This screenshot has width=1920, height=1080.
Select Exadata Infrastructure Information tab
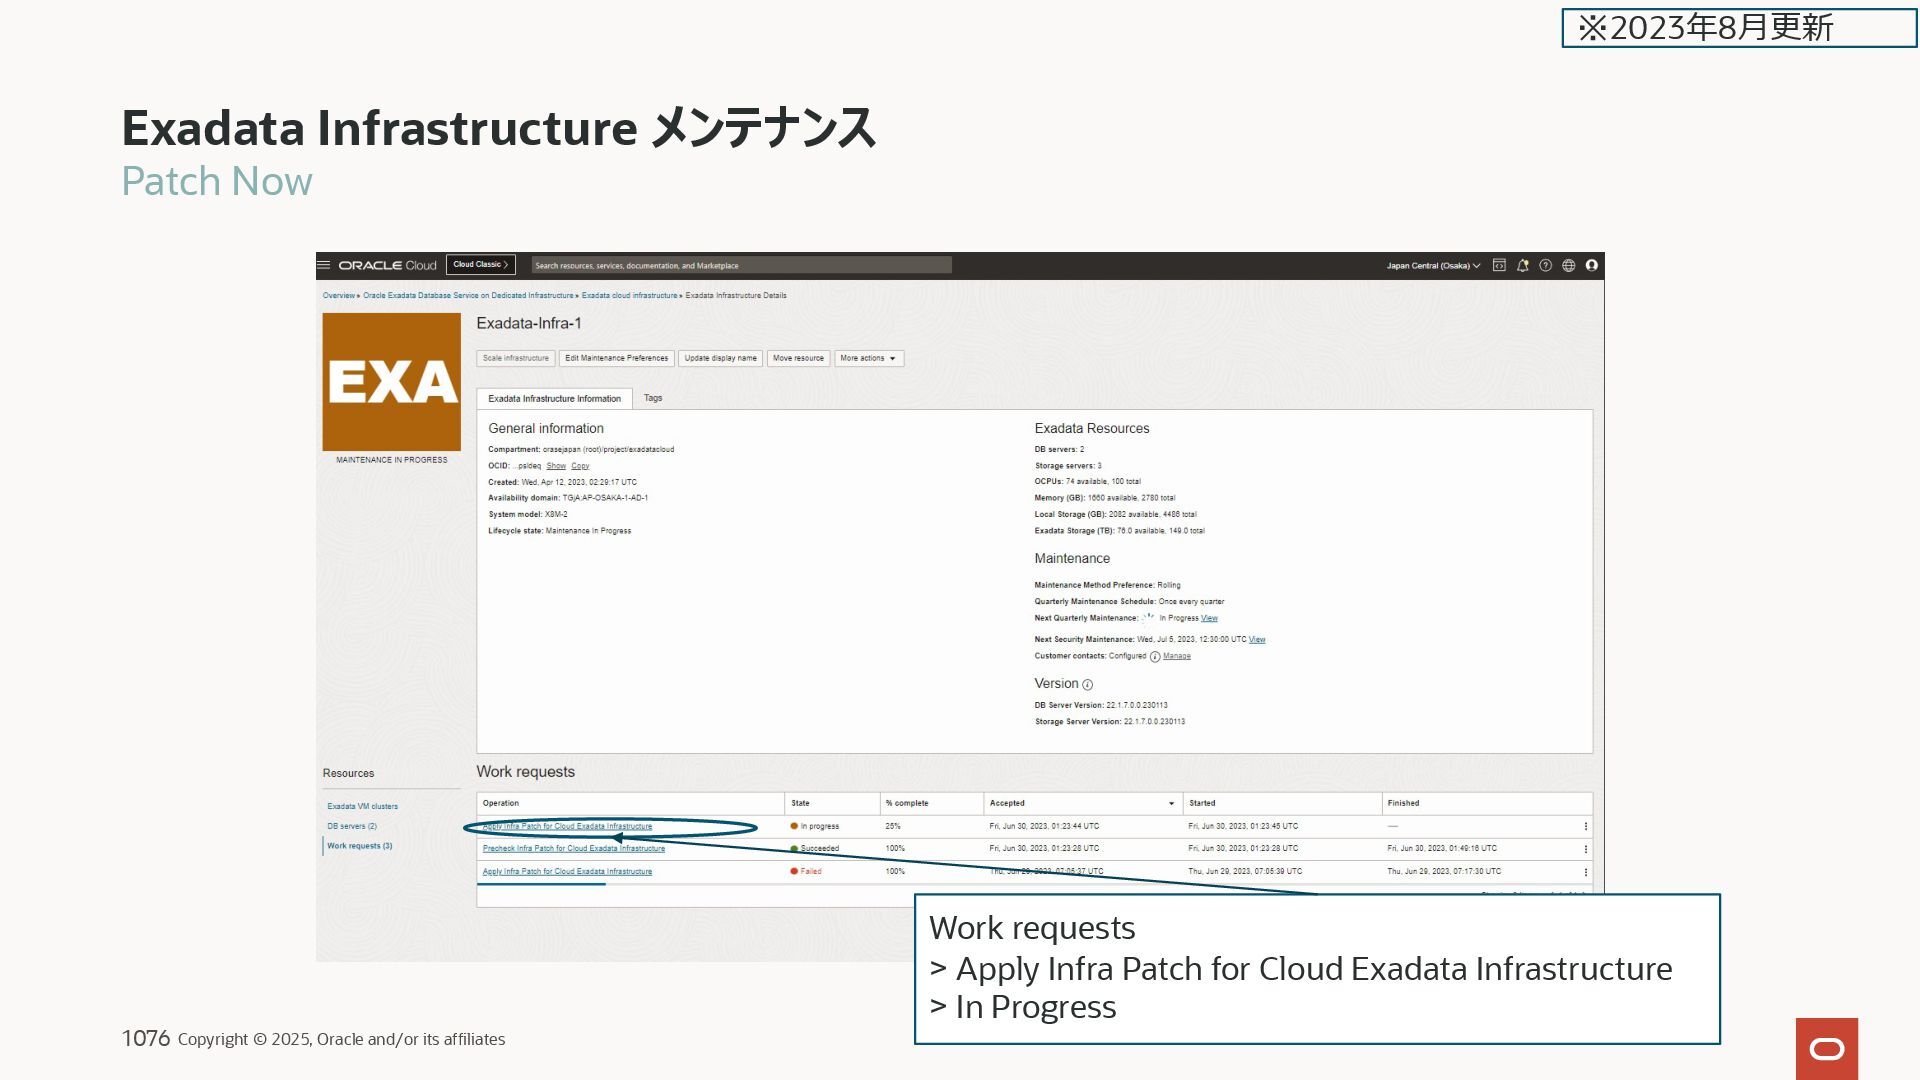(x=554, y=399)
